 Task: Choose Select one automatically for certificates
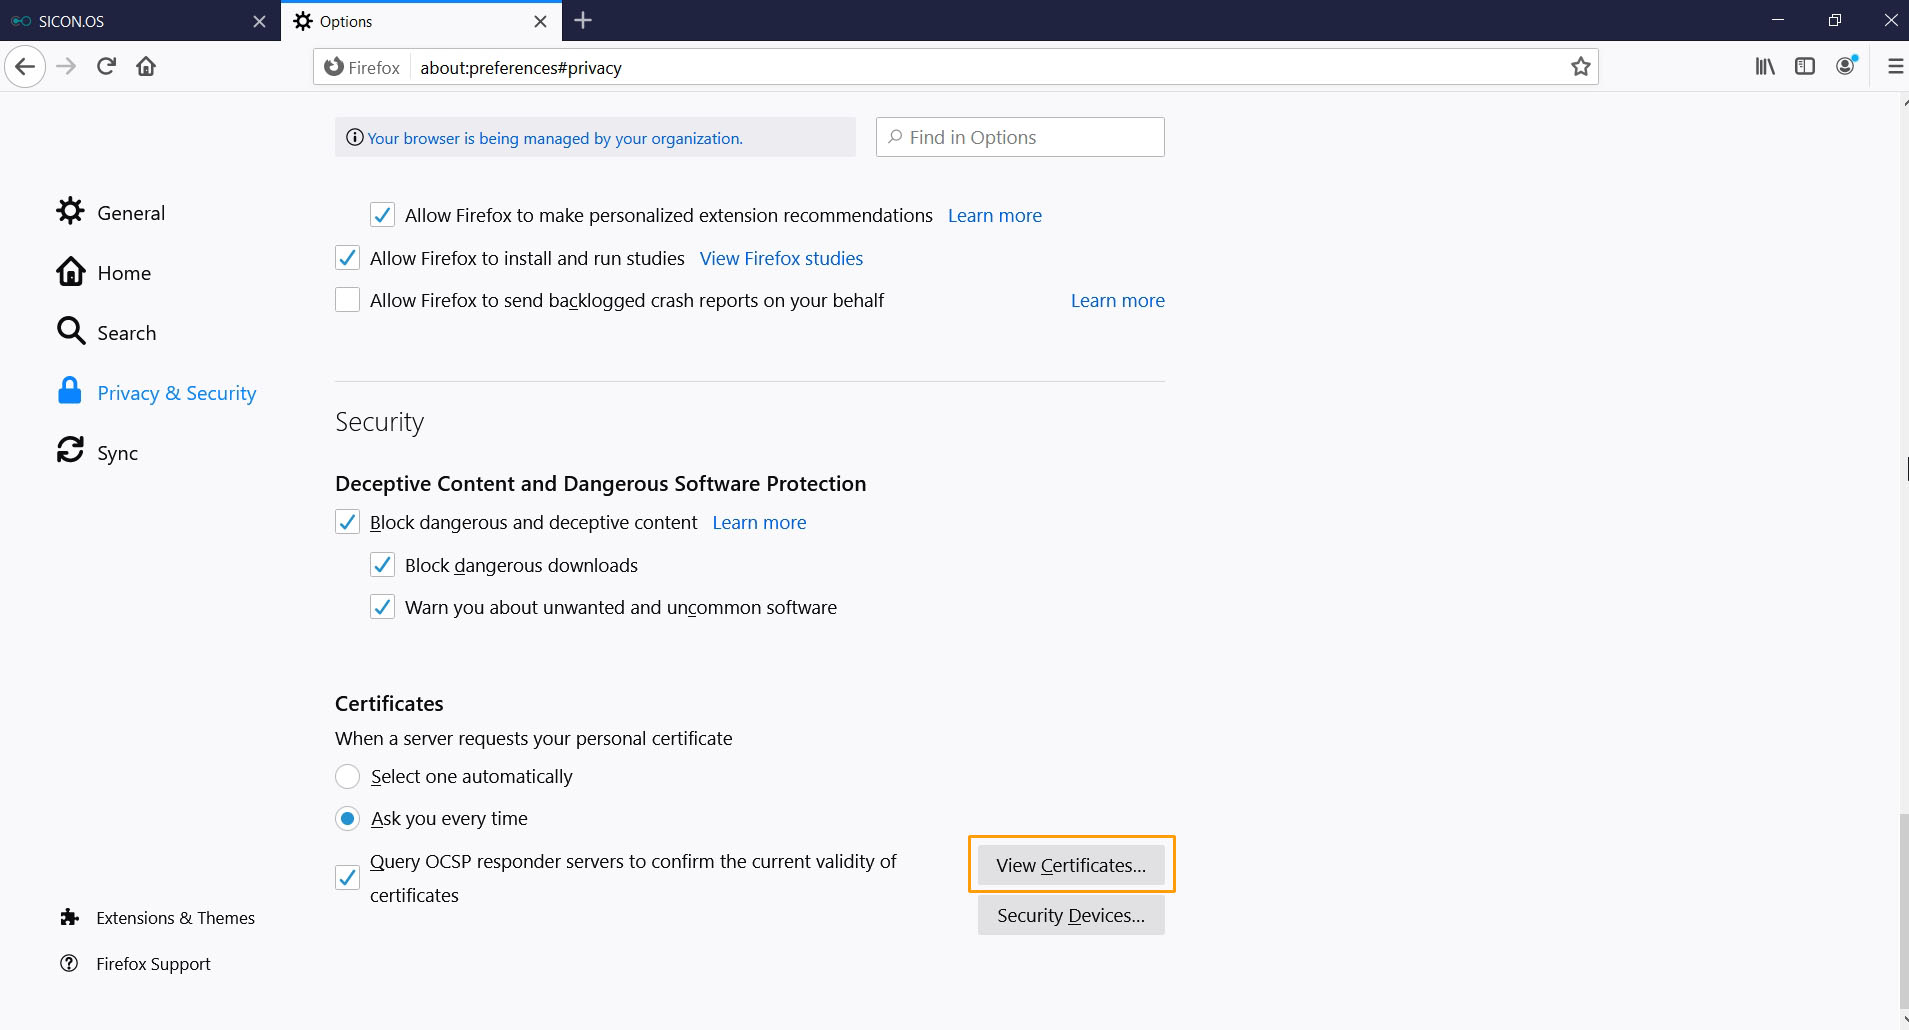pos(347,777)
